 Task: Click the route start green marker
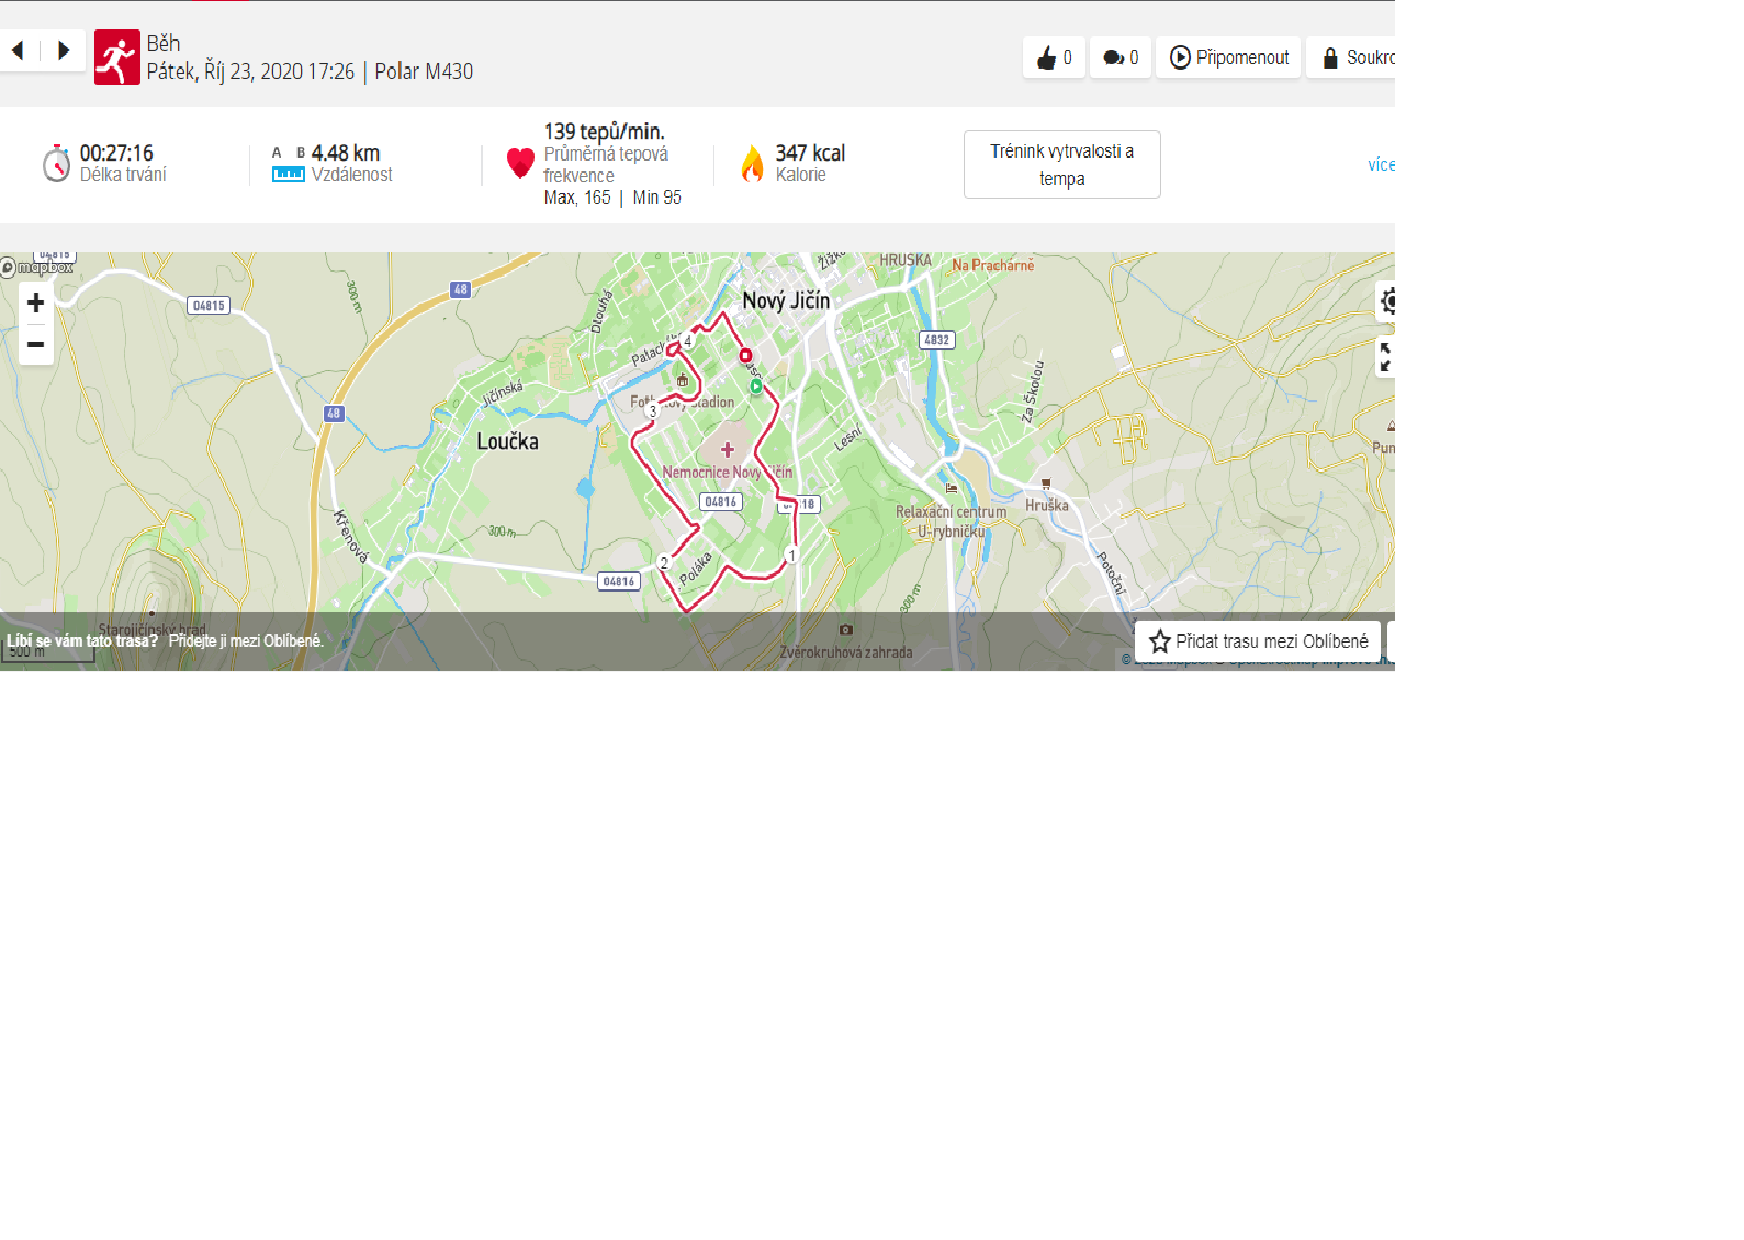tap(756, 386)
